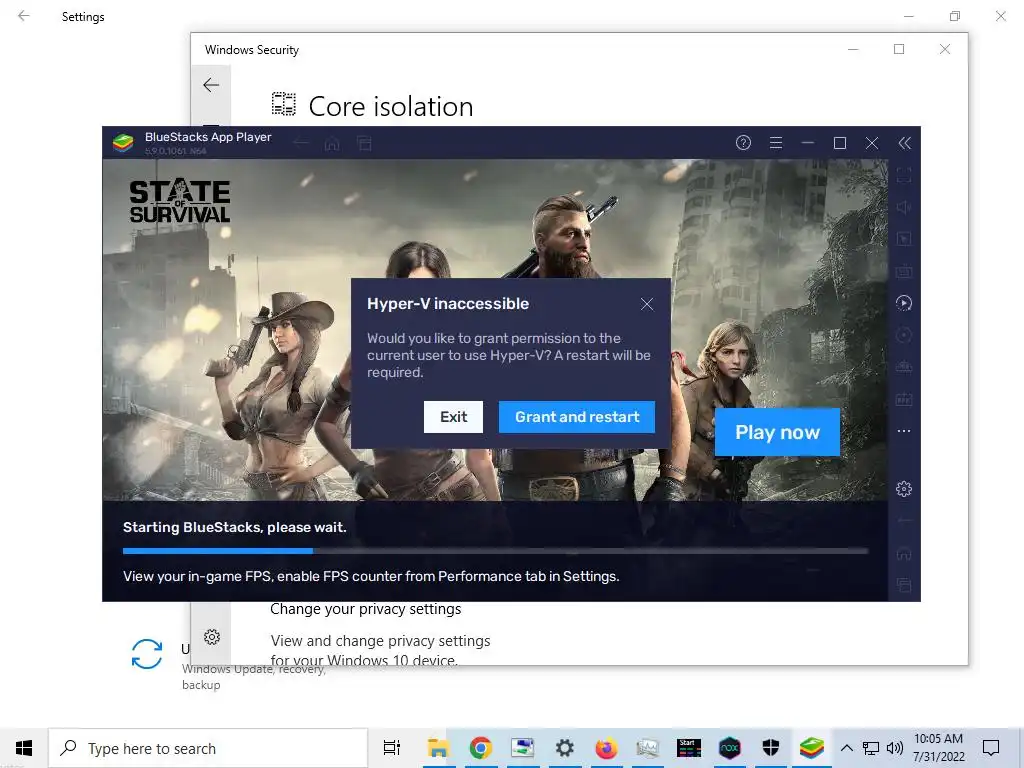Click the home icon in BlueStacks title bar

coord(332,144)
